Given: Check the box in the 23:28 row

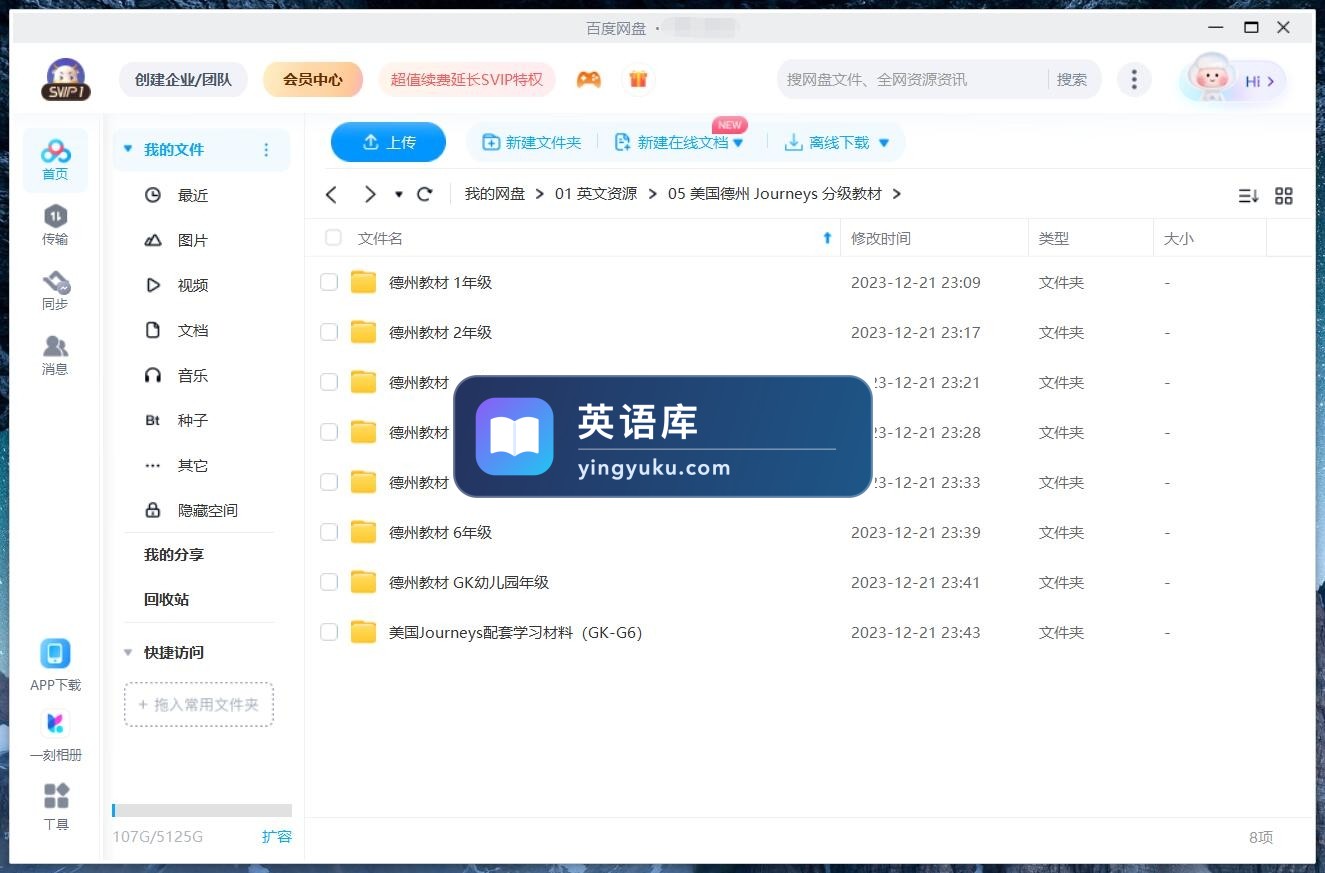Looking at the screenshot, I should point(329,432).
